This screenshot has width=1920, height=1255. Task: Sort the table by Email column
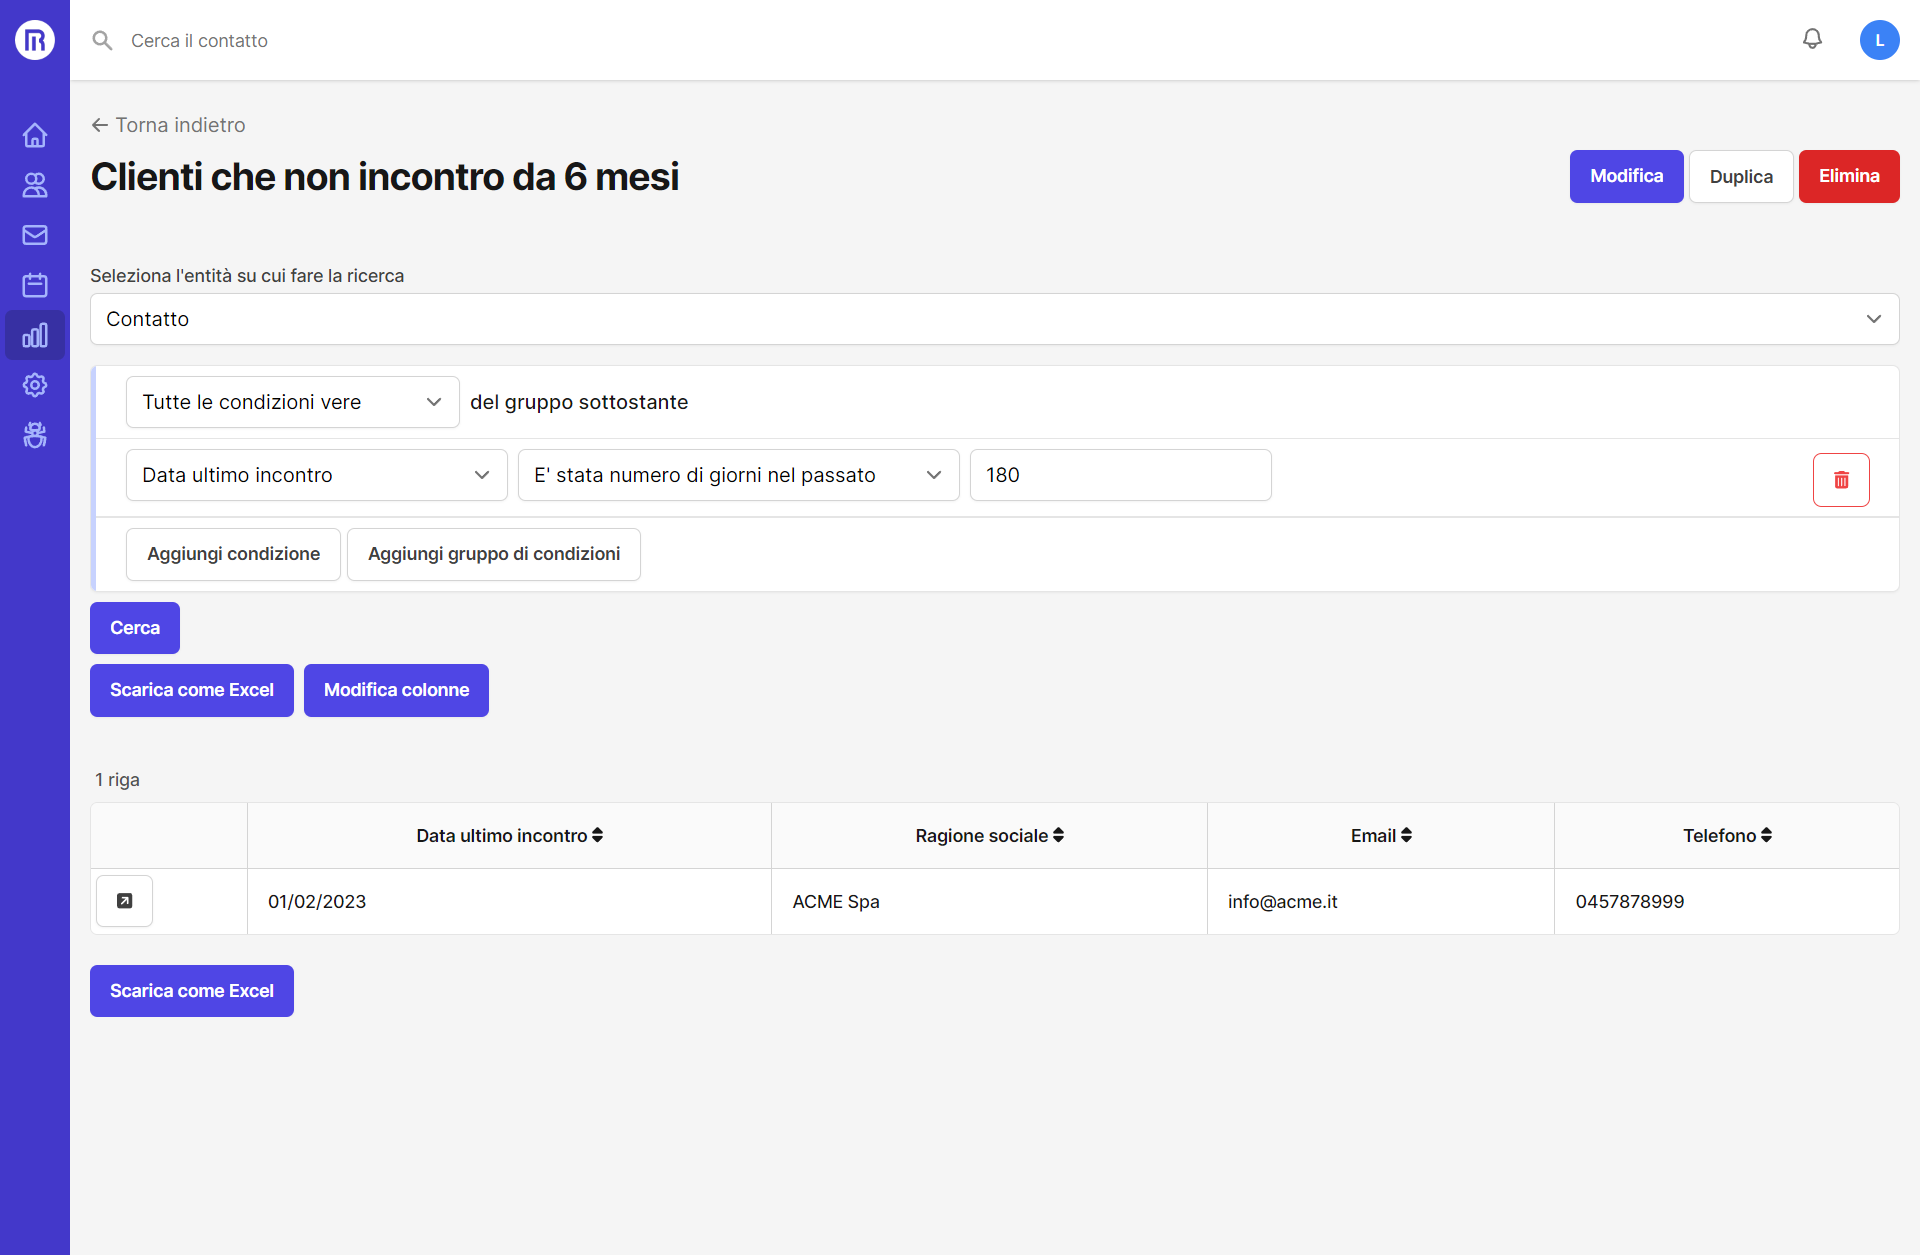[x=1380, y=835]
